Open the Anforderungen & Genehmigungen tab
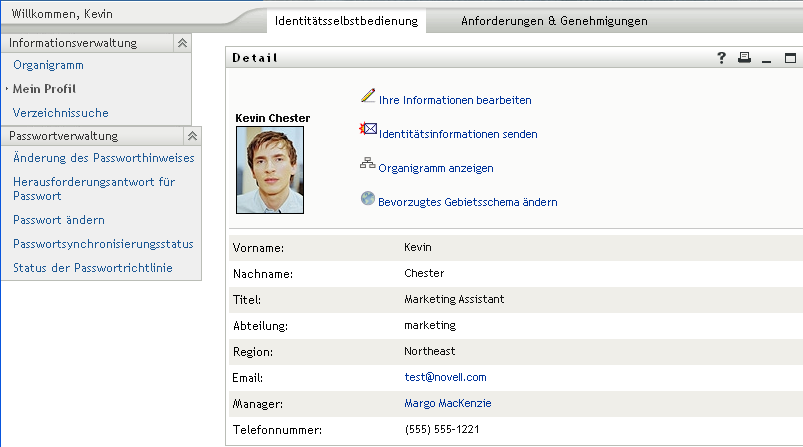Screen dimensions: 803x447 point(554,21)
